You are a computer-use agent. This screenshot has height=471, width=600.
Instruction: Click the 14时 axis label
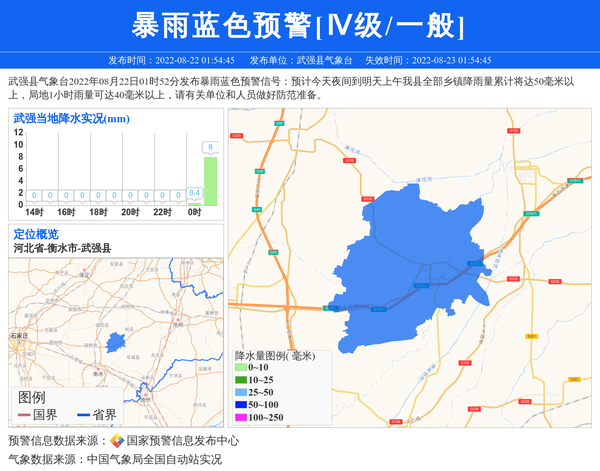tap(34, 212)
